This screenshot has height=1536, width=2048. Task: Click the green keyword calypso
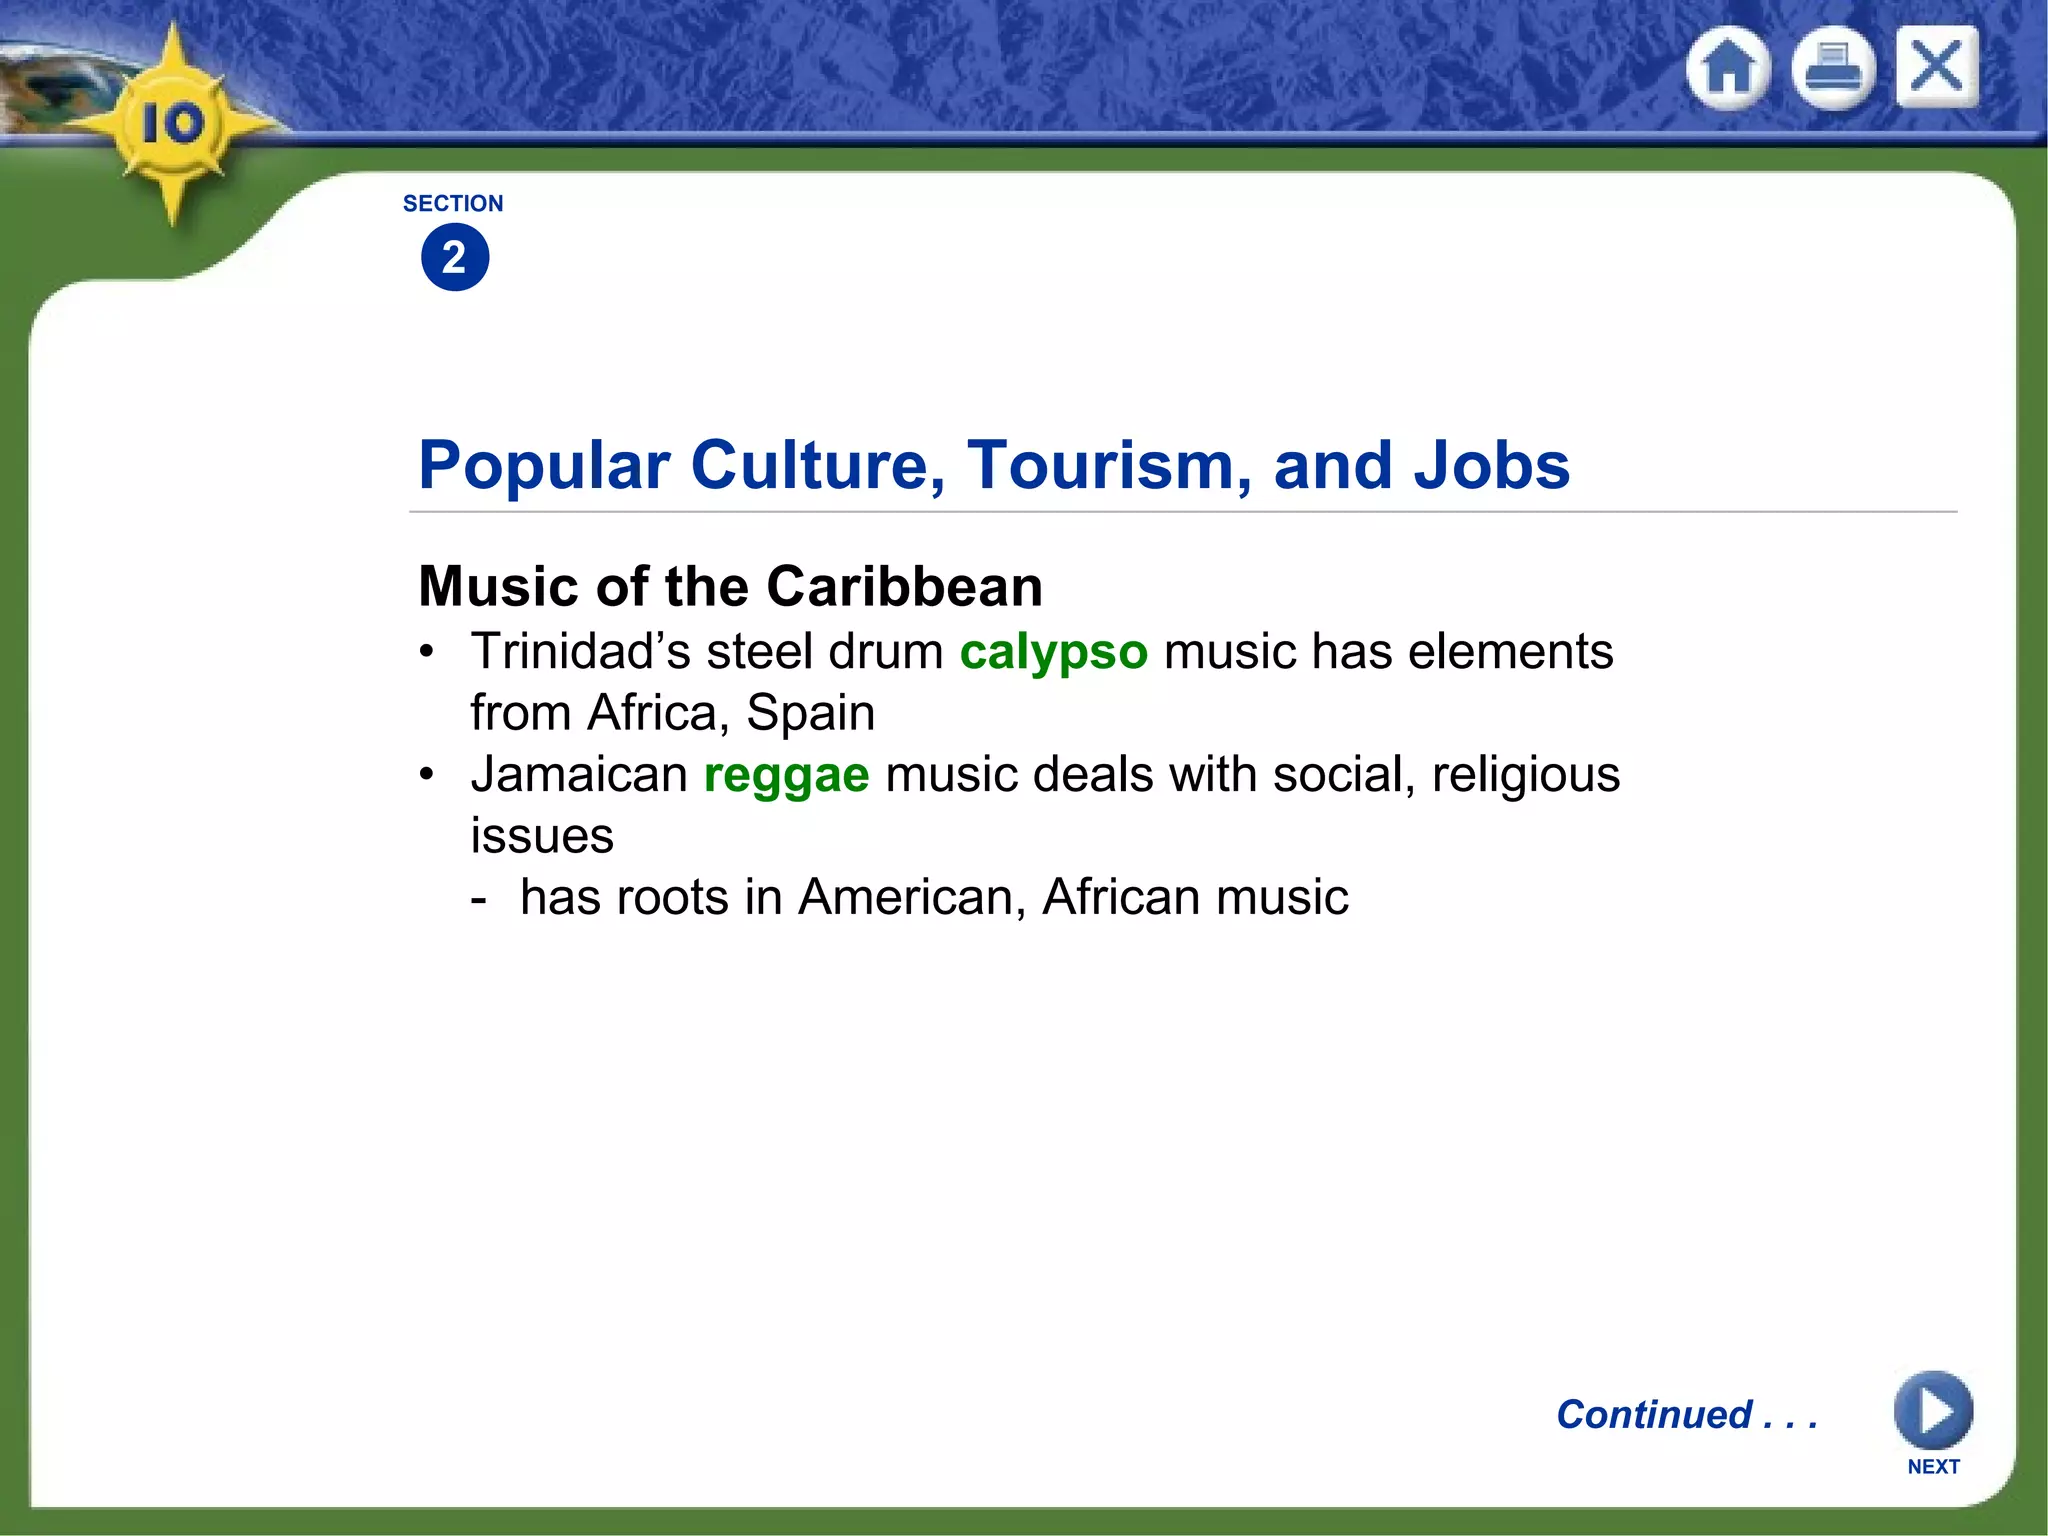tap(1054, 654)
